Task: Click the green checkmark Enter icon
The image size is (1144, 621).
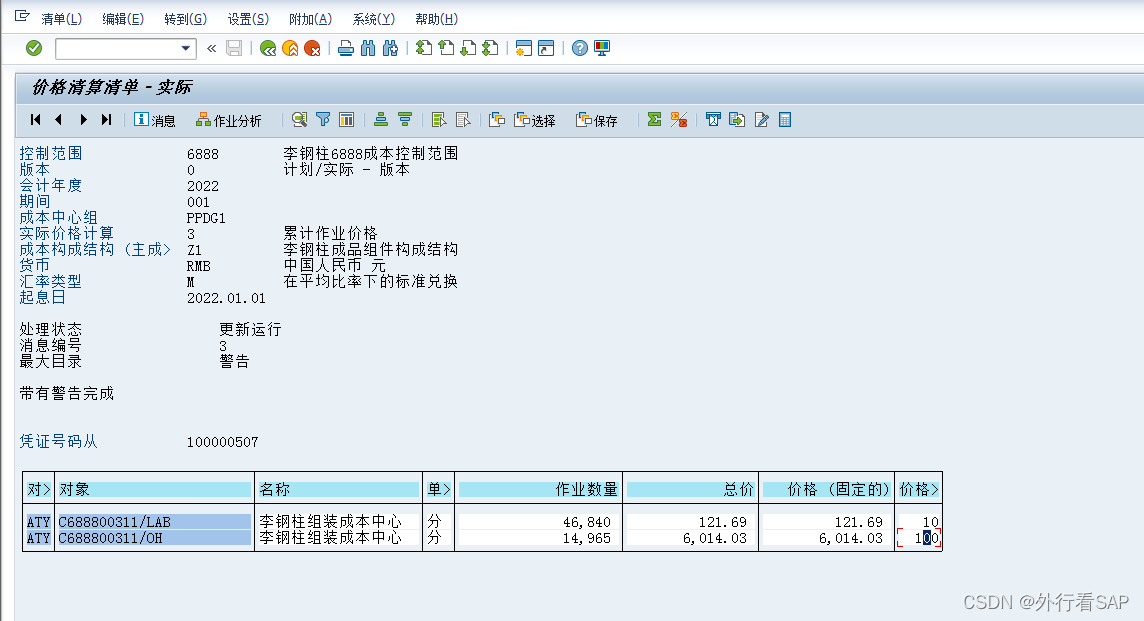Action: [34, 48]
